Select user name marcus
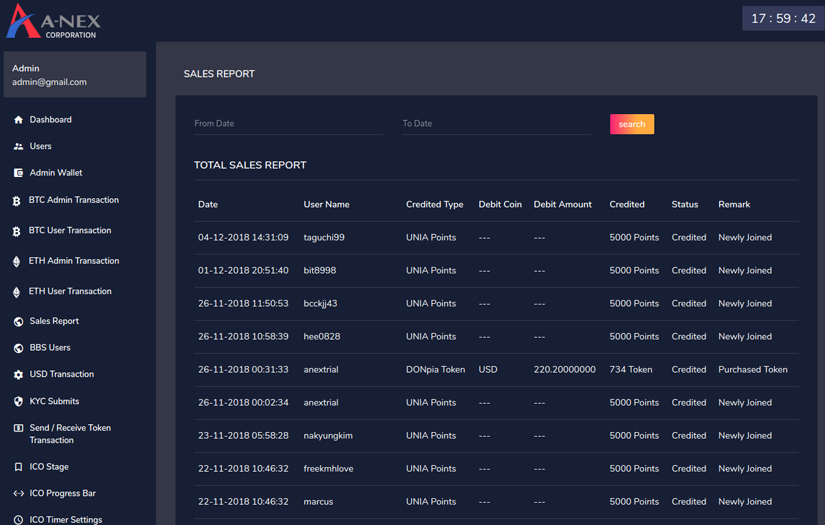Viewport: 825px width, 525px height. click(x=318, y=502)
